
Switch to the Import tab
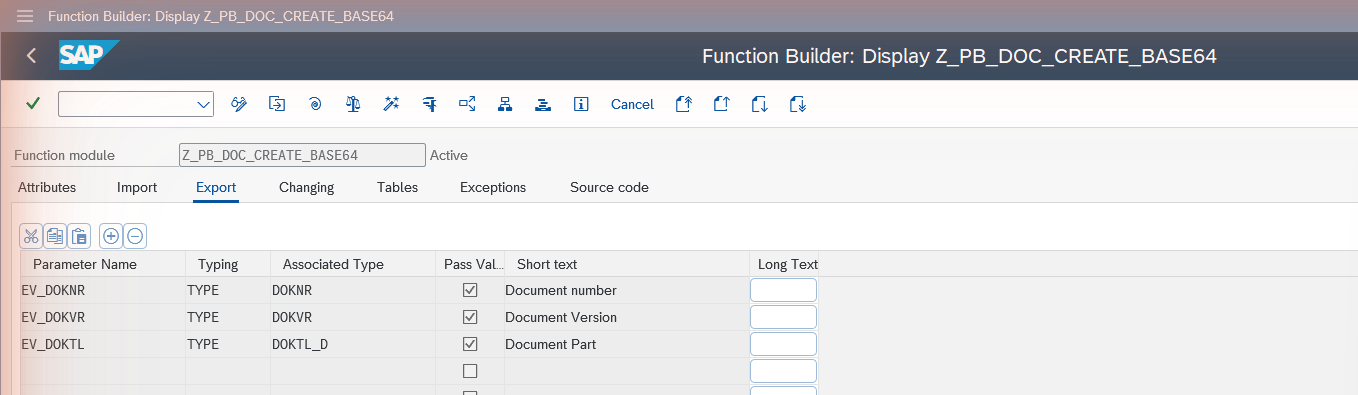[137, 187]
